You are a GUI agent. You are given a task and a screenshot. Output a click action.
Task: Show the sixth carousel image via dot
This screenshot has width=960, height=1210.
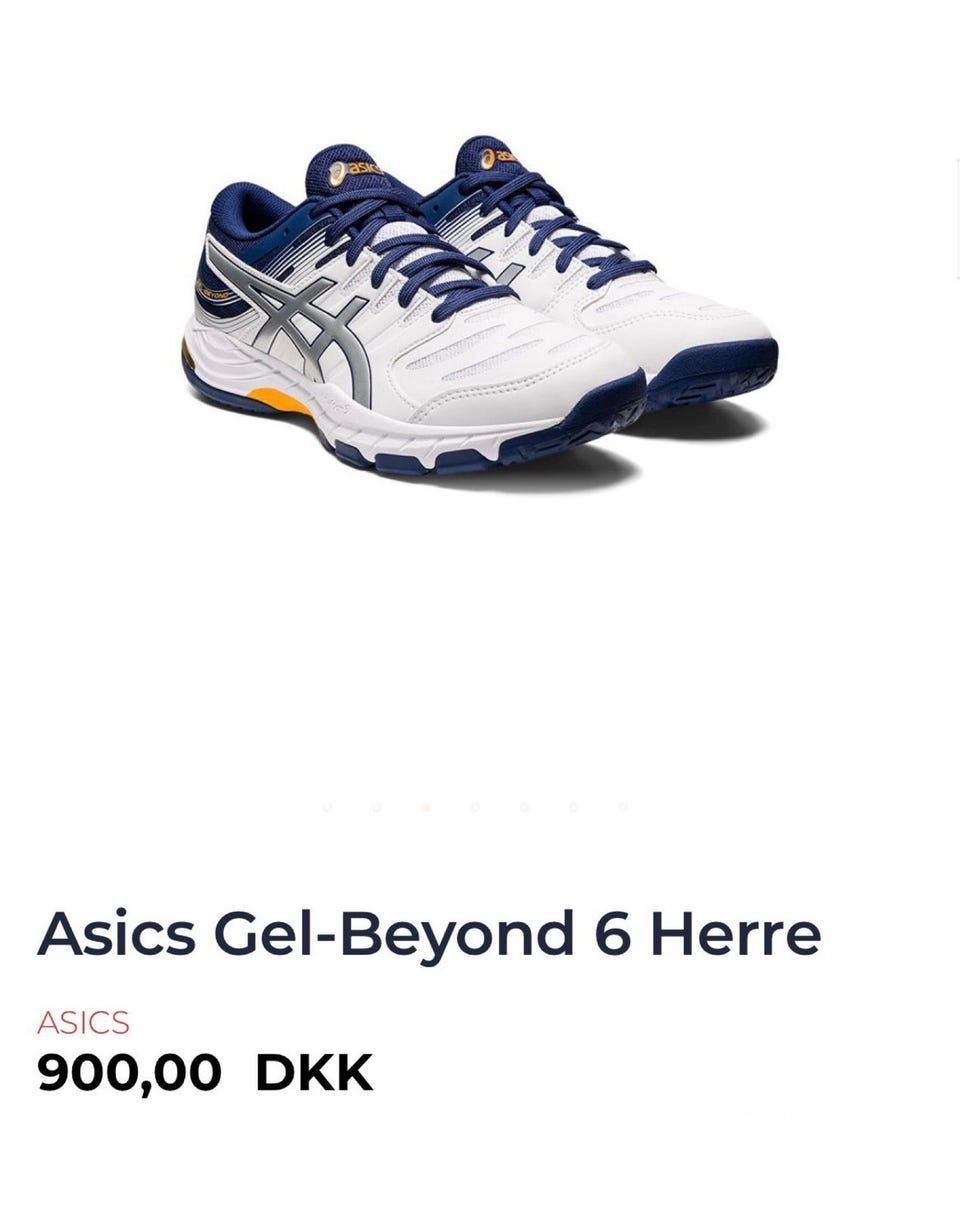573,807
